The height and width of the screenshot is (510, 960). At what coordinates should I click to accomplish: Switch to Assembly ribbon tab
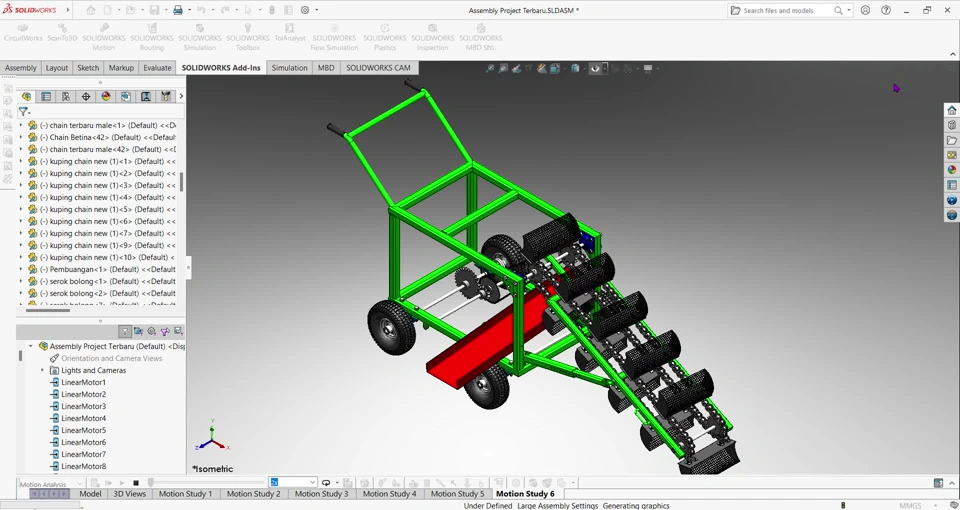21,68
